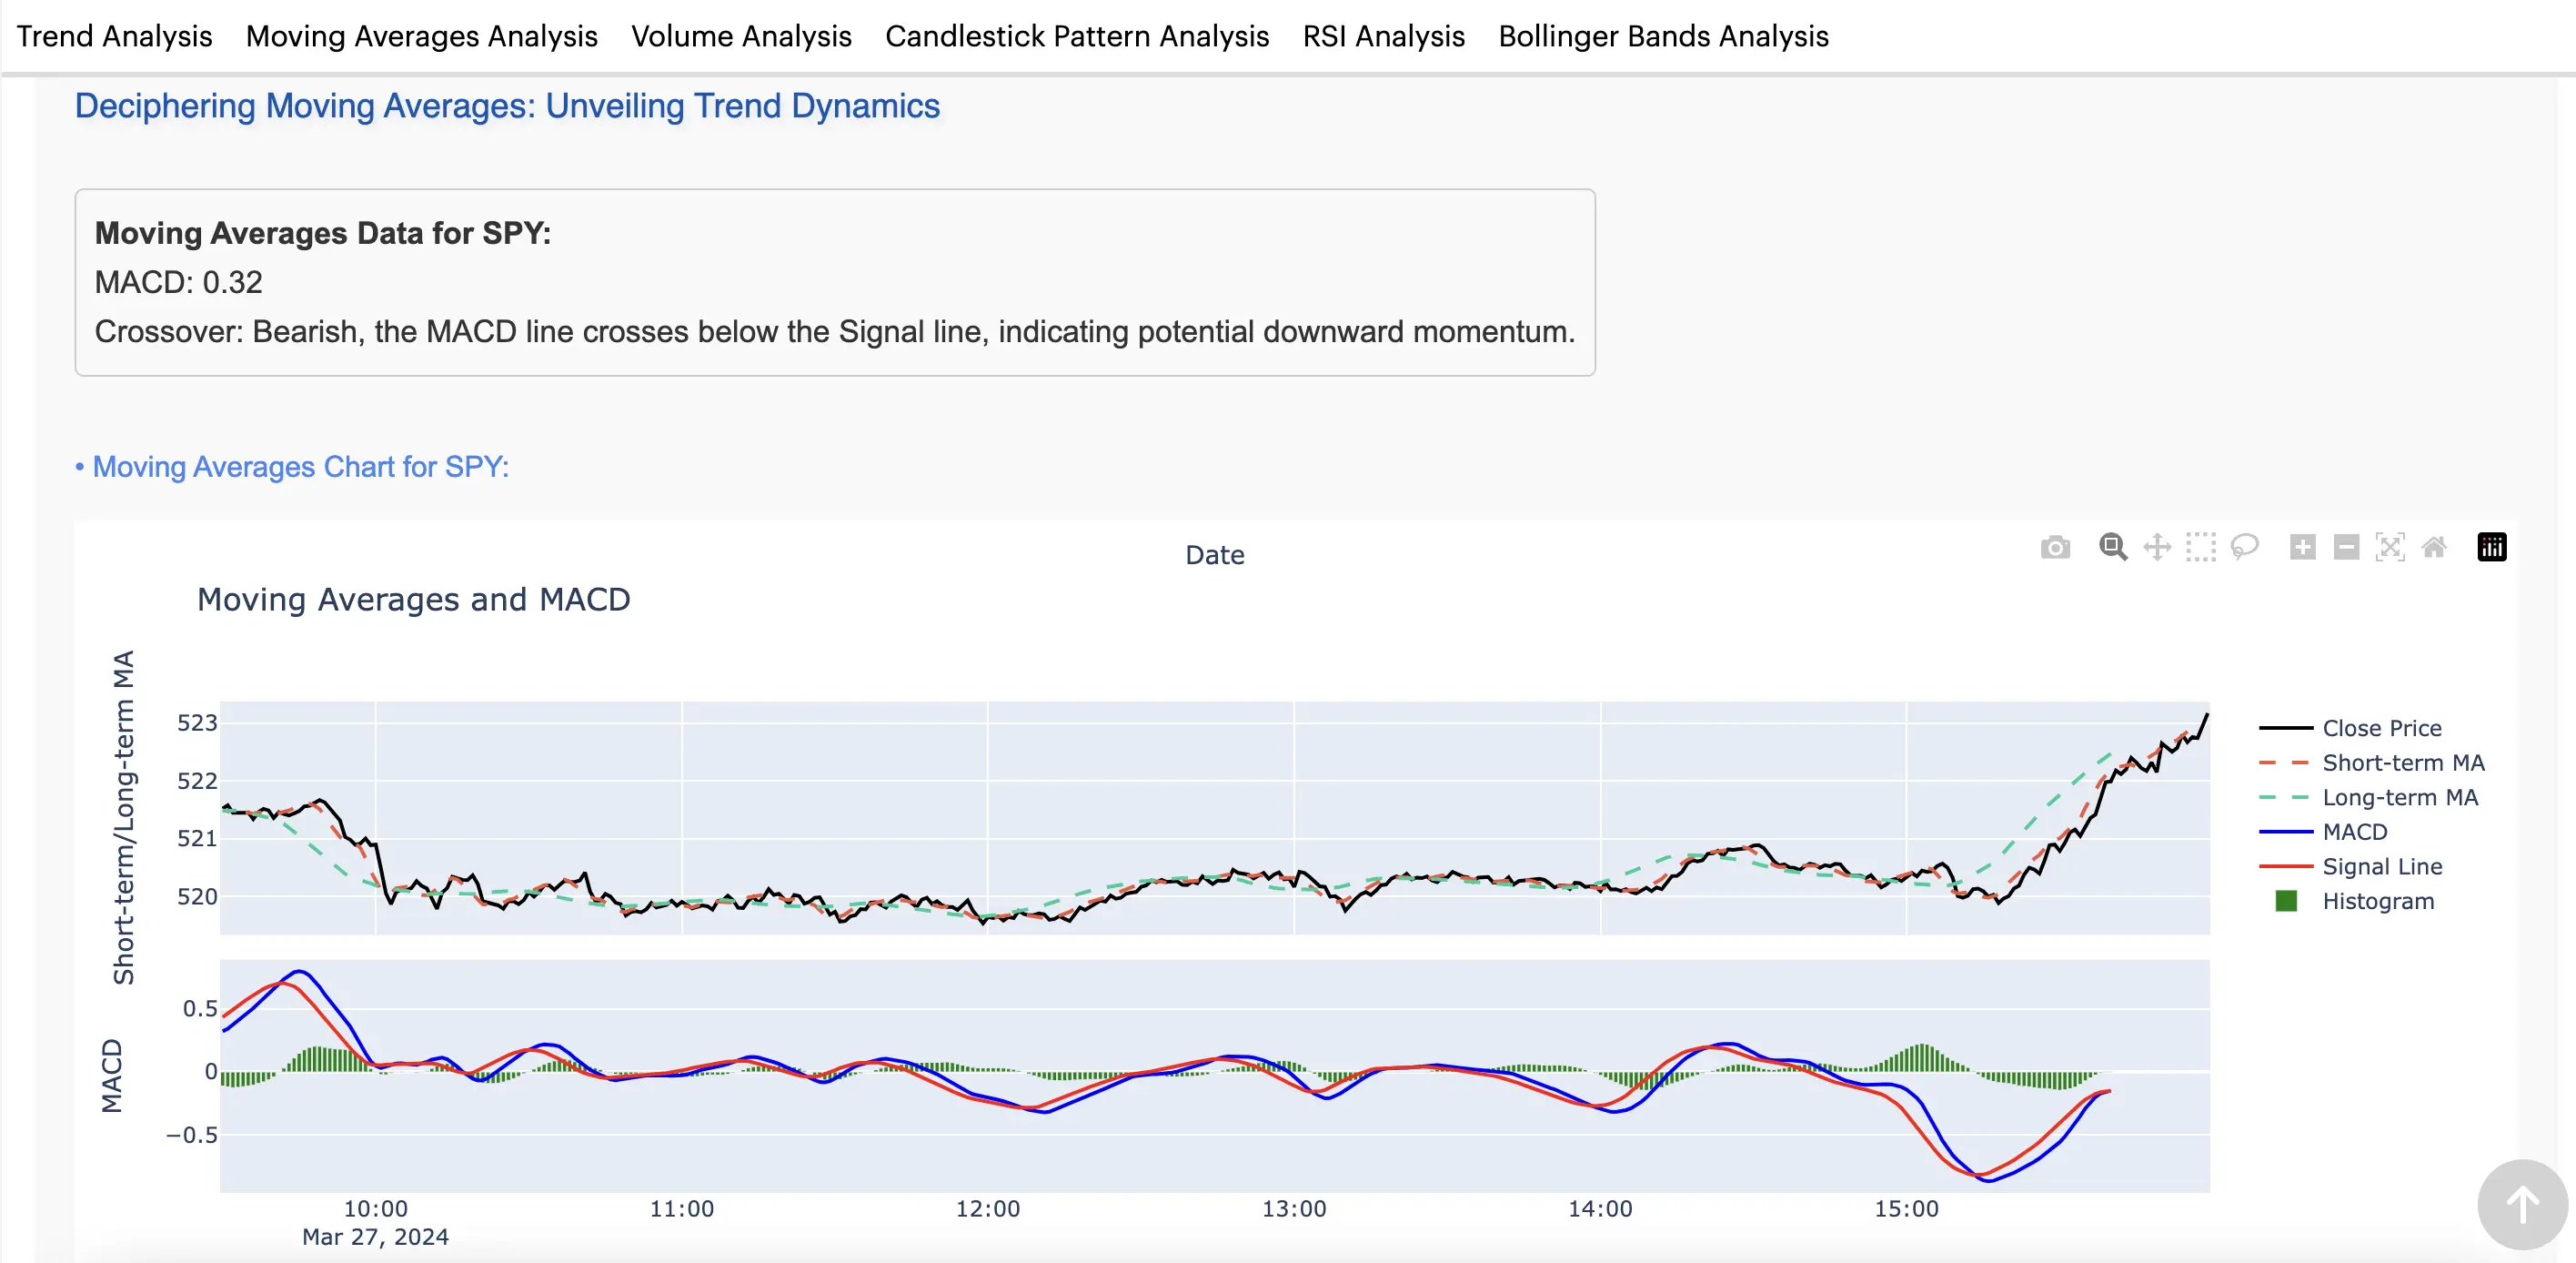The image size is (2576, 1263).
Task: Click the Date axis title
Action: (x=1214, y=555)
